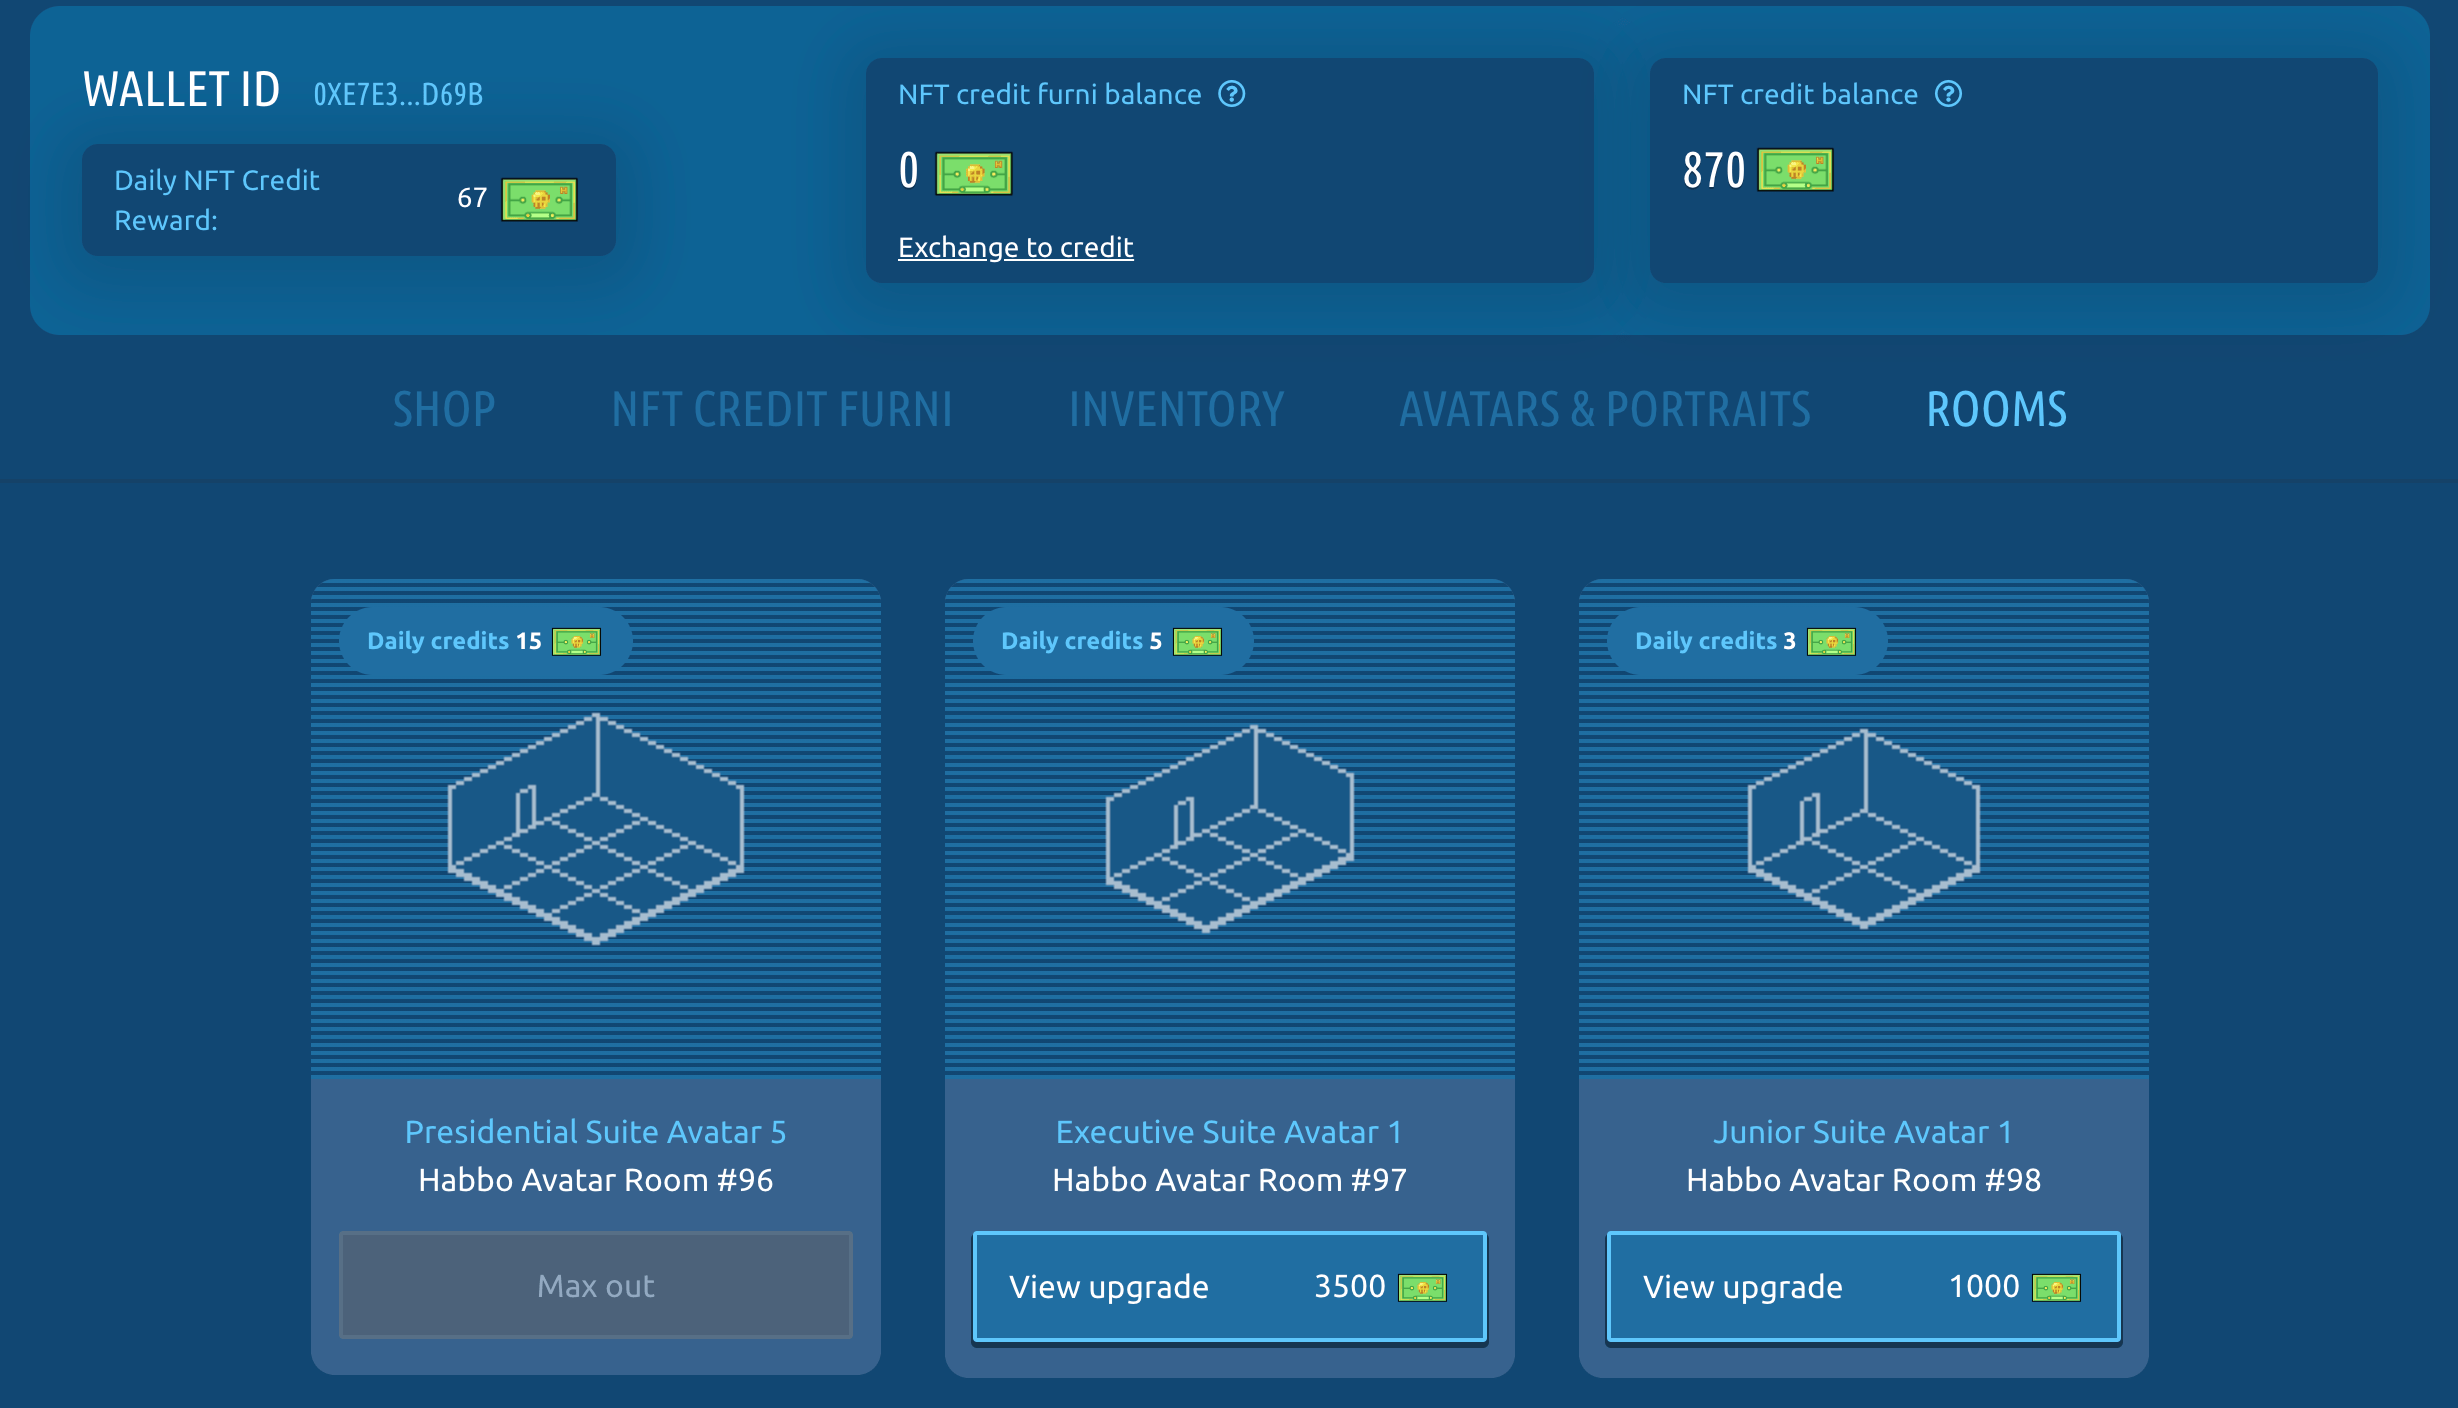Open the Executive Suite Avatar 1 title
This screenshot has width=2458, height=1408.
(1230, 1132)
